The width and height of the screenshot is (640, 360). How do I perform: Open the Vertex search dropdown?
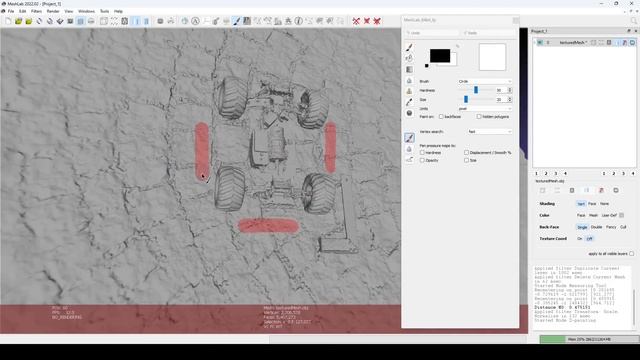pyautogui.click(x=489, y=132)
